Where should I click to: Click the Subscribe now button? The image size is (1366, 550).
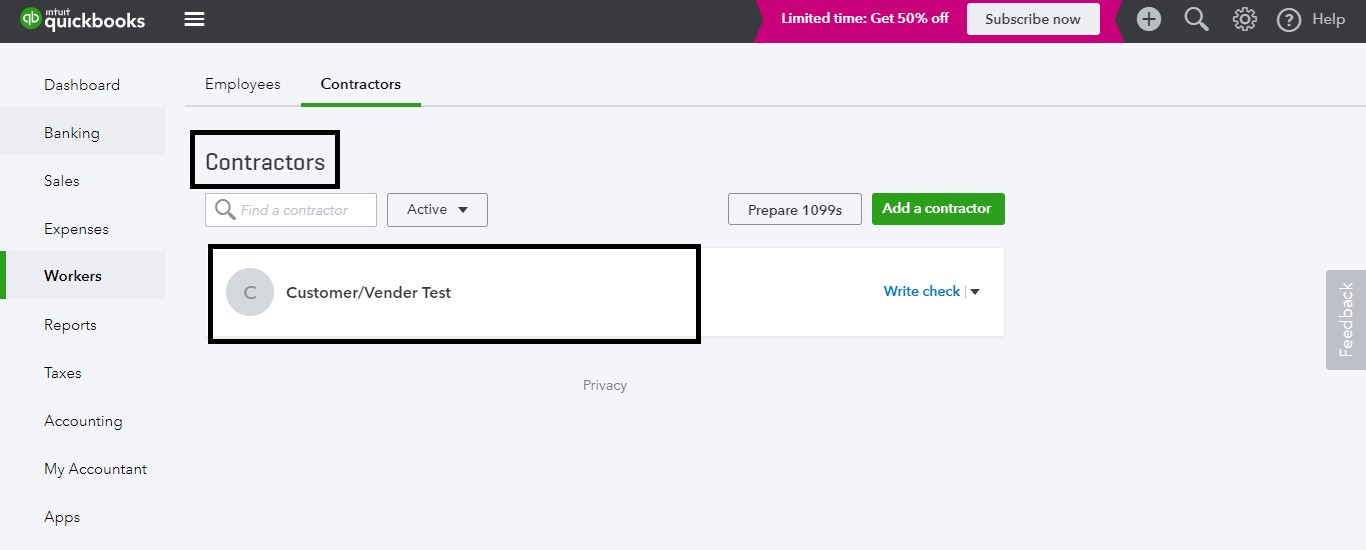1032,19
